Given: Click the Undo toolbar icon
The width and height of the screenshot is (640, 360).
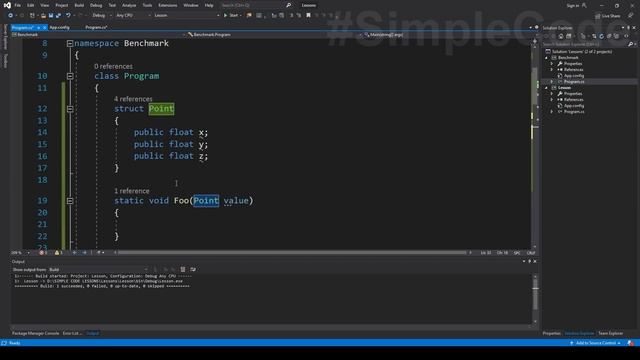Looking at the screenshot, I should coord(68,15).
